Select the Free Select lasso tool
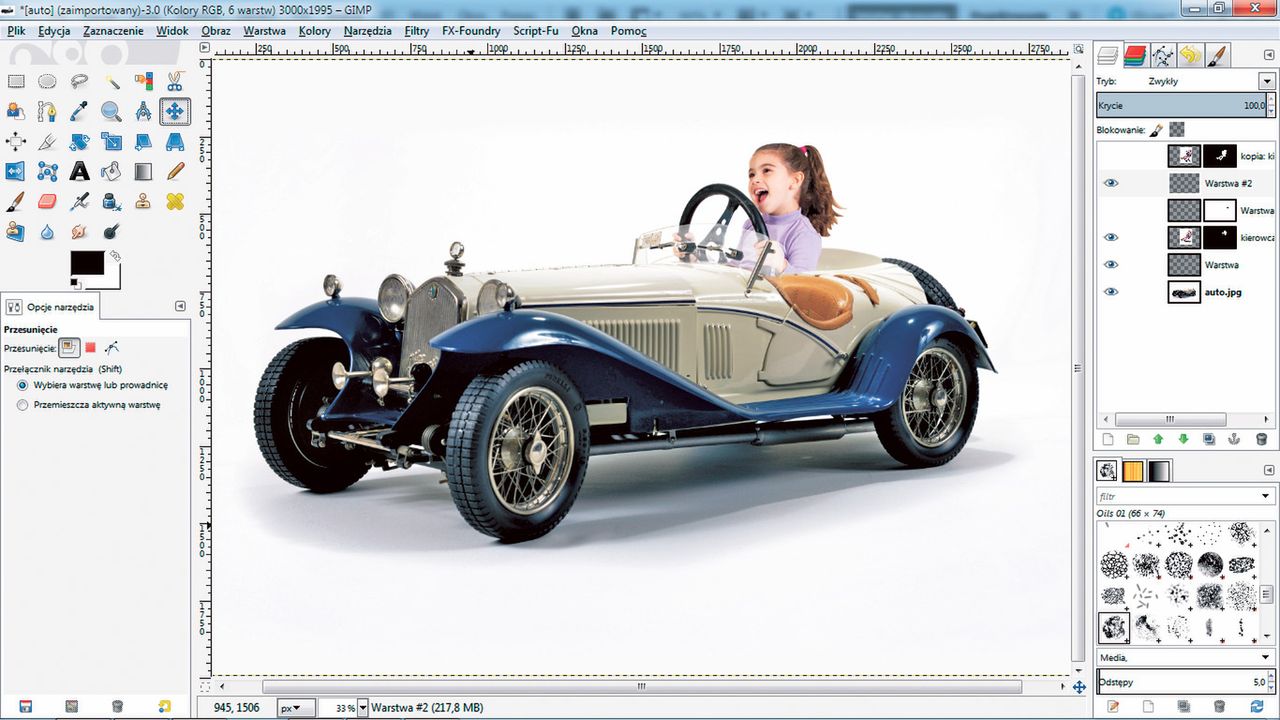 pos(79,81)
